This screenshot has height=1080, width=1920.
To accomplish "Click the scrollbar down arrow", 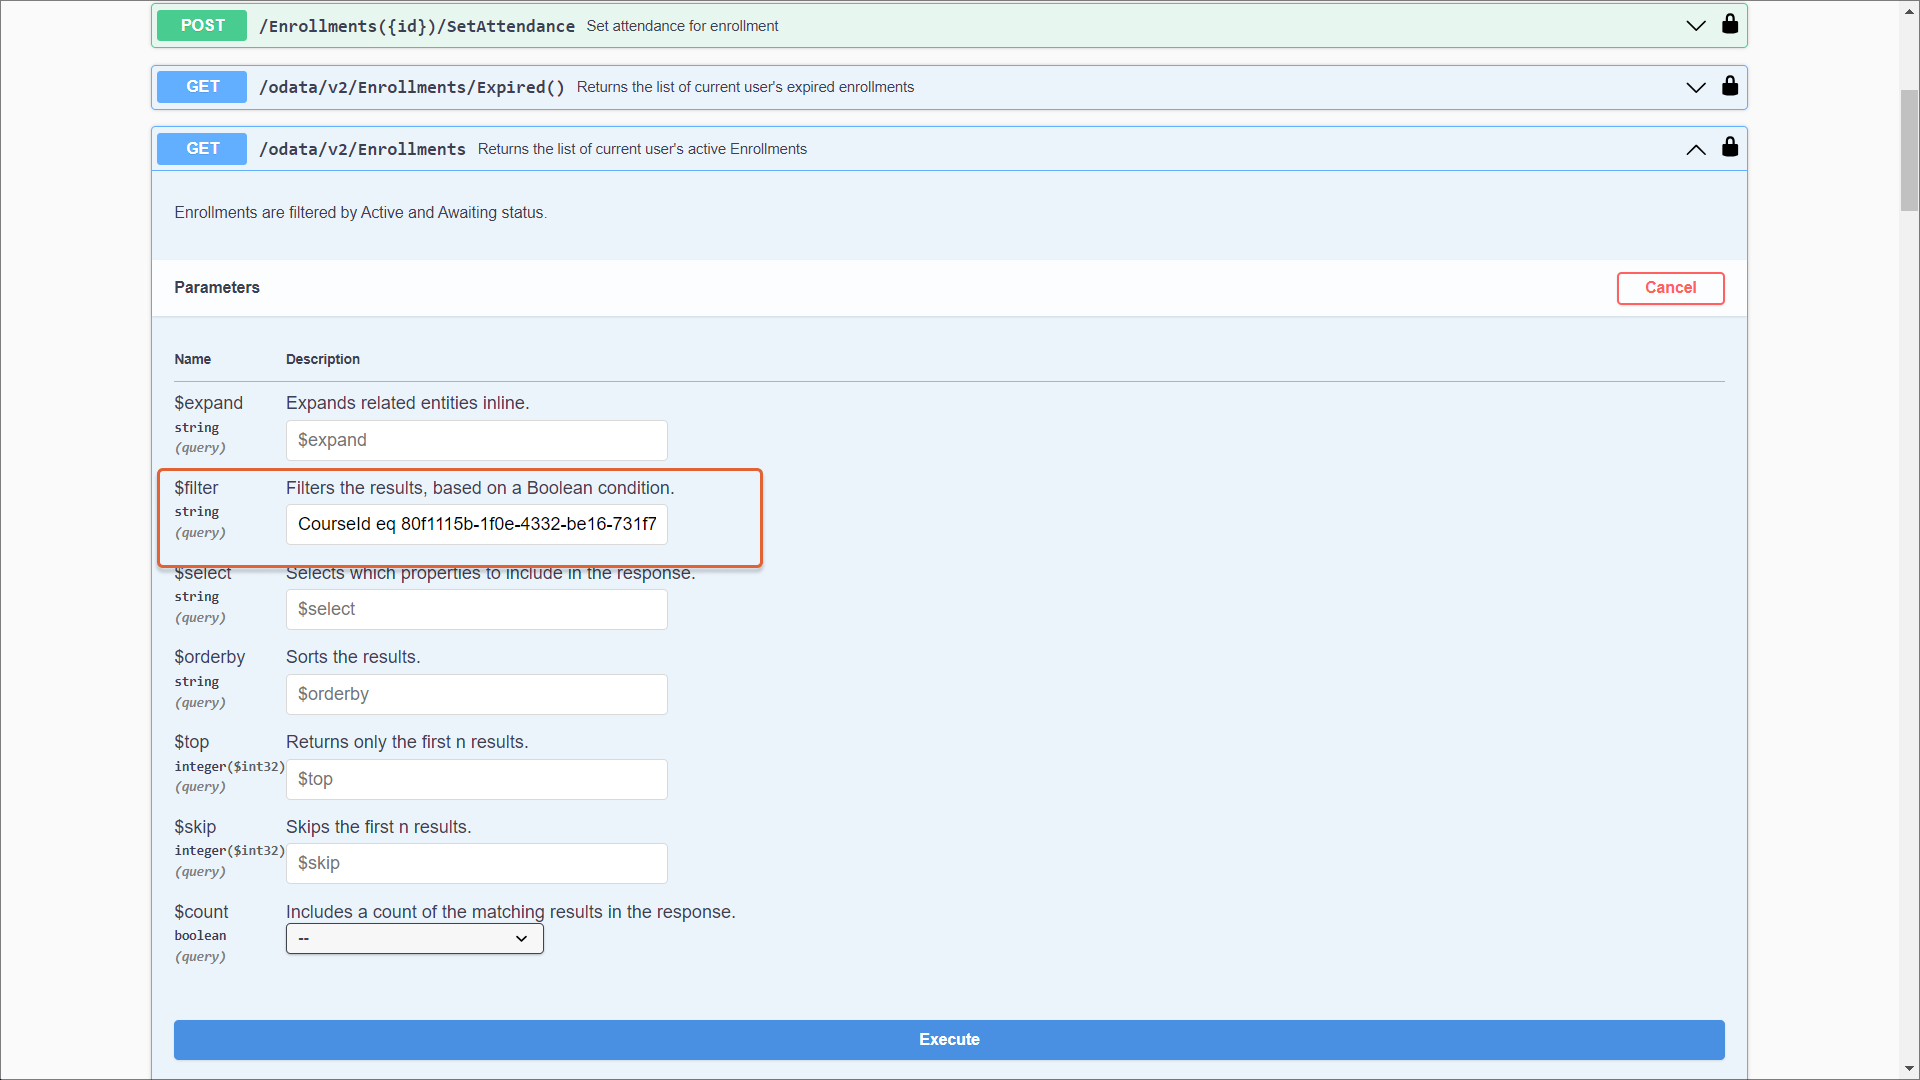I will 1909,1069.
